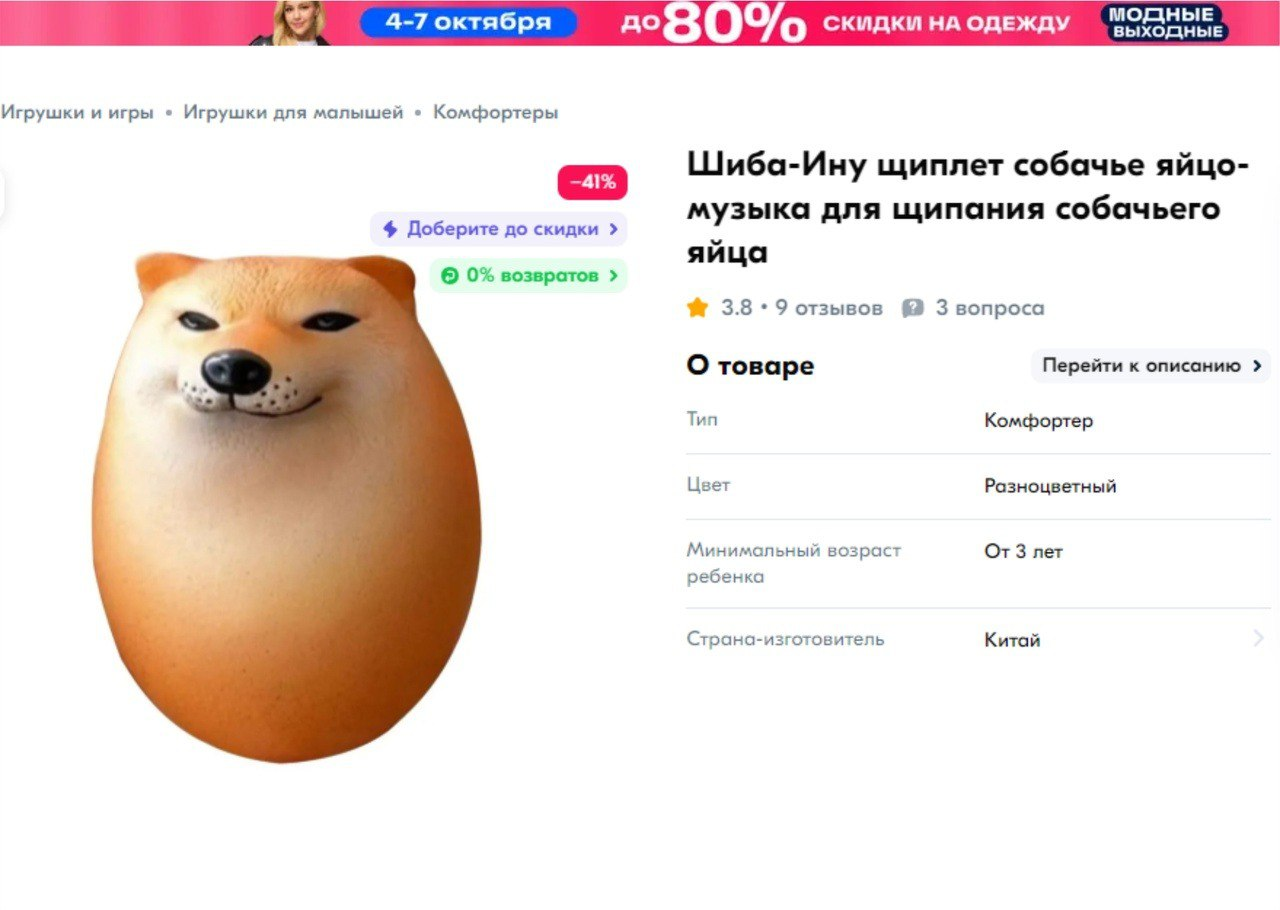Click the −41% discount badge

click(x=592, y=182)
